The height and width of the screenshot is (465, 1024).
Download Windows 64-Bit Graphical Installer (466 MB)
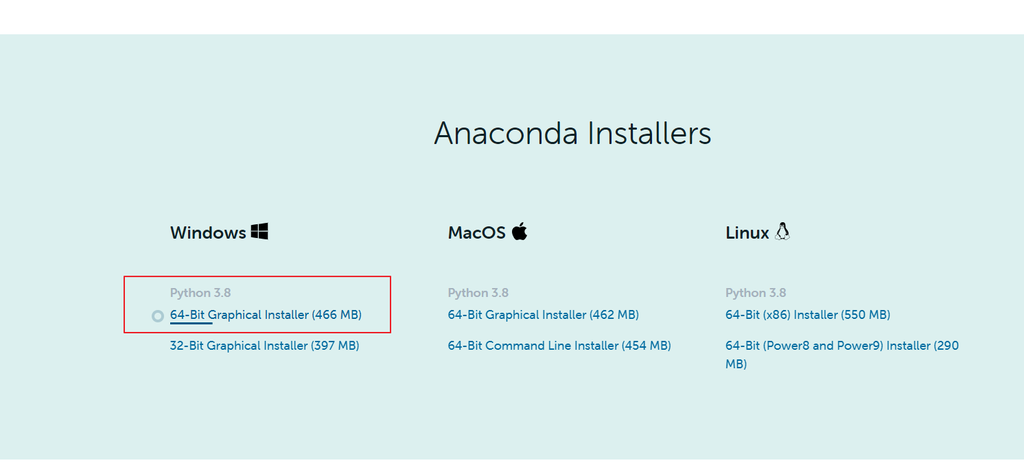[x=266, y=315]
